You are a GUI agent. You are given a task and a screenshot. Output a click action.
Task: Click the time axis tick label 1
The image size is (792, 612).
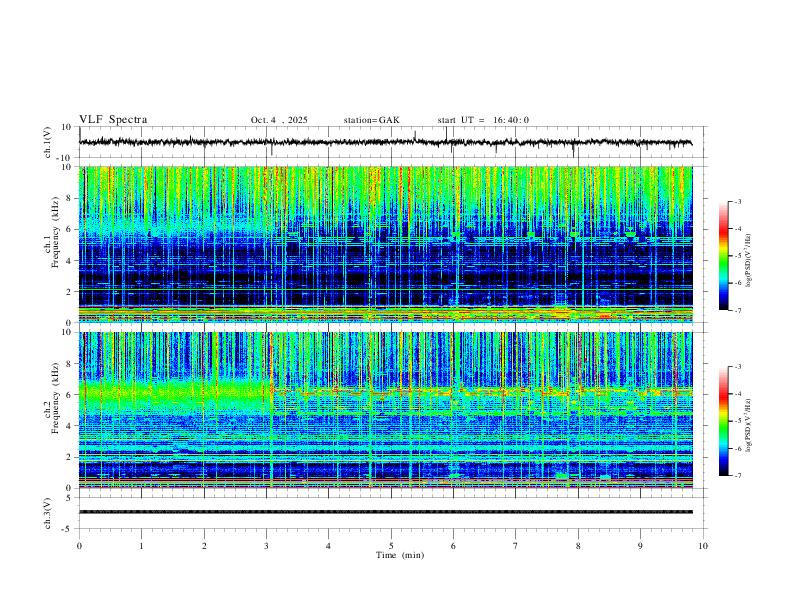pos(141,546)
